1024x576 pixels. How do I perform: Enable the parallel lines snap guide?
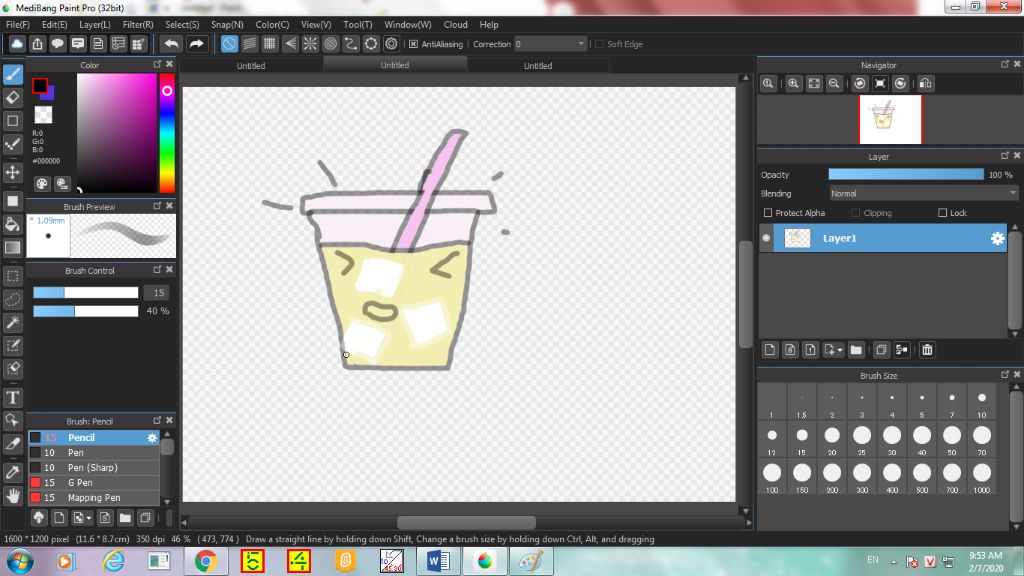(x=249, y=44)
